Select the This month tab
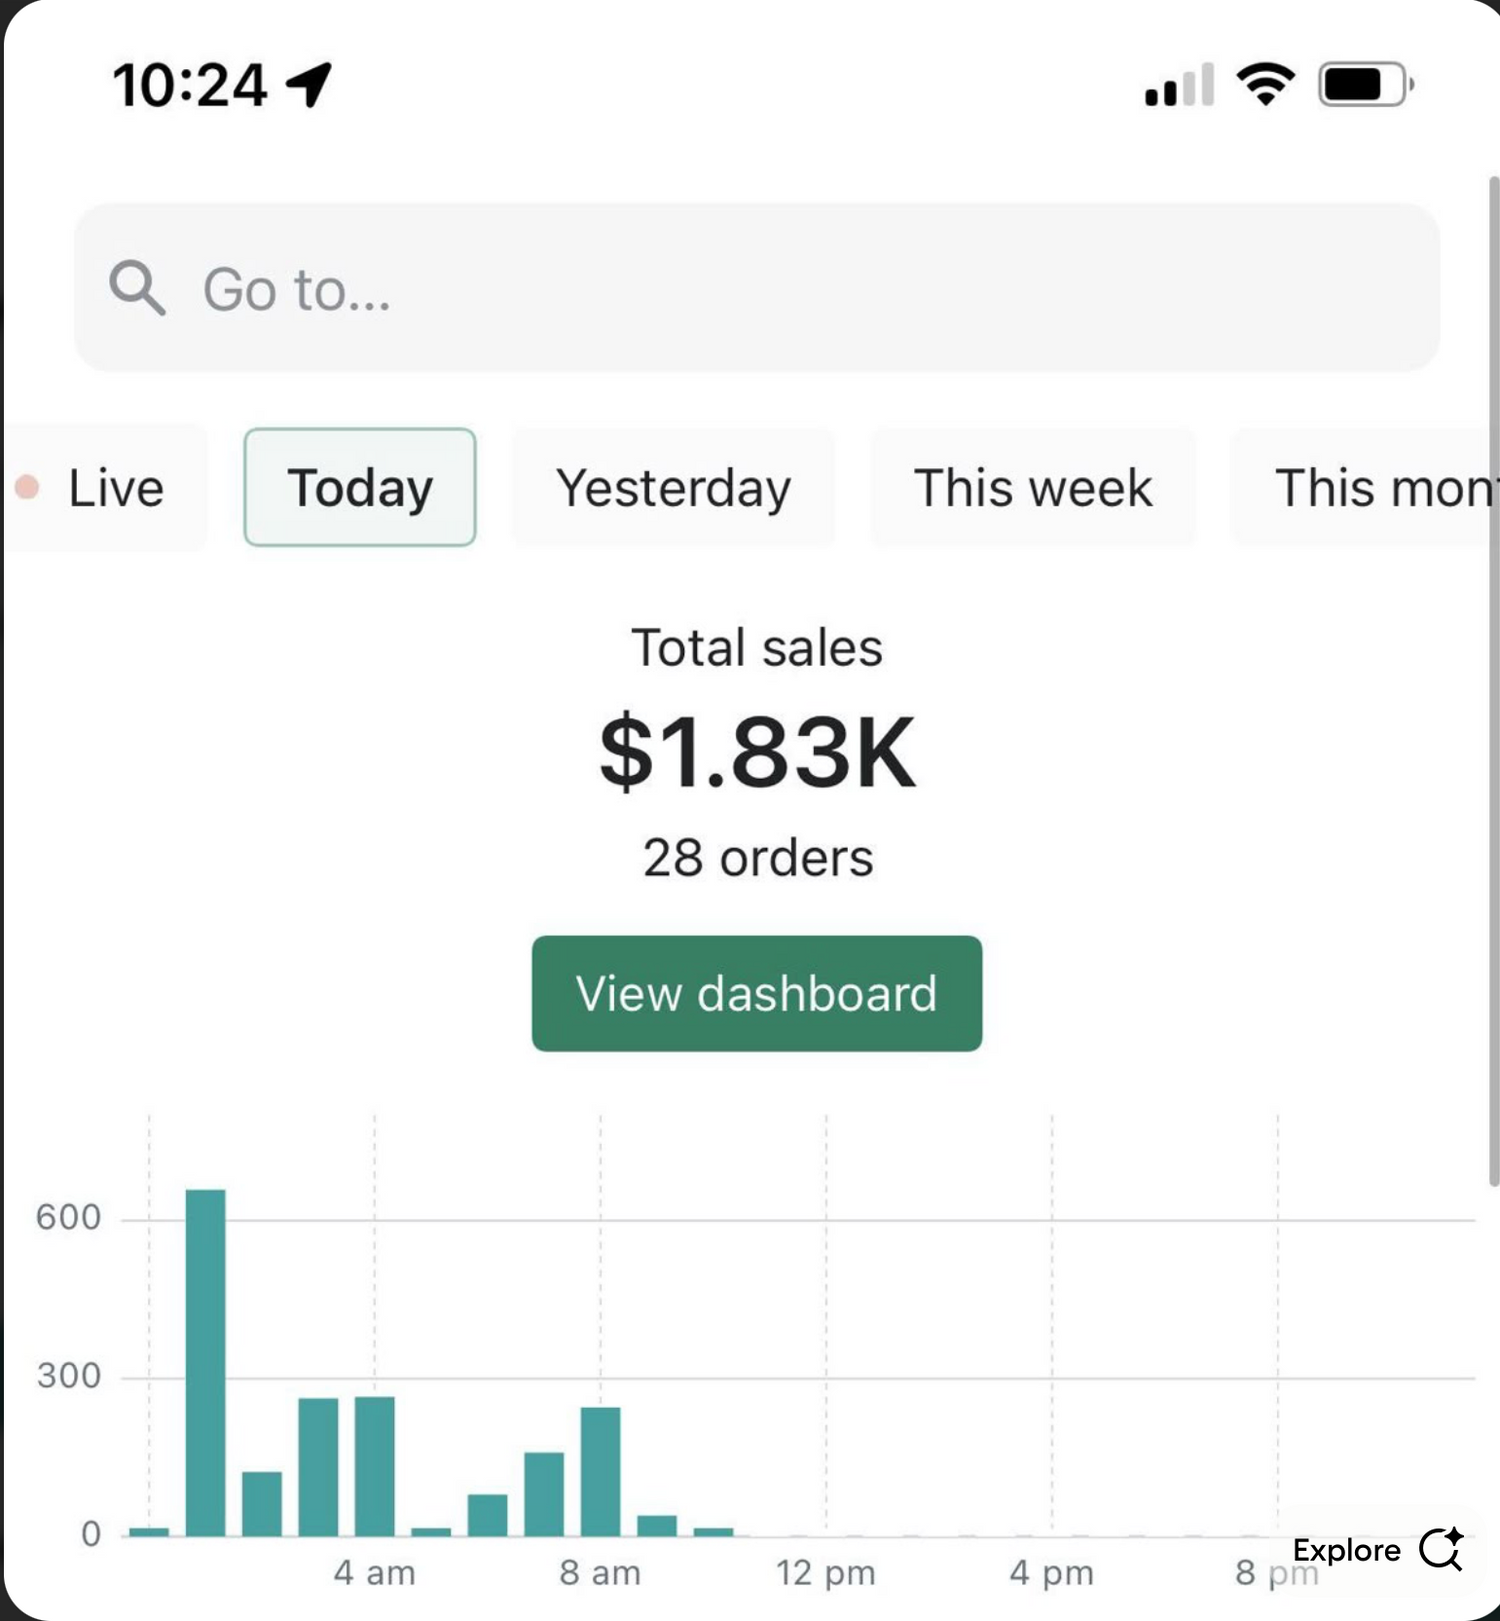1500x1621 pixels. coord(1382,488)
